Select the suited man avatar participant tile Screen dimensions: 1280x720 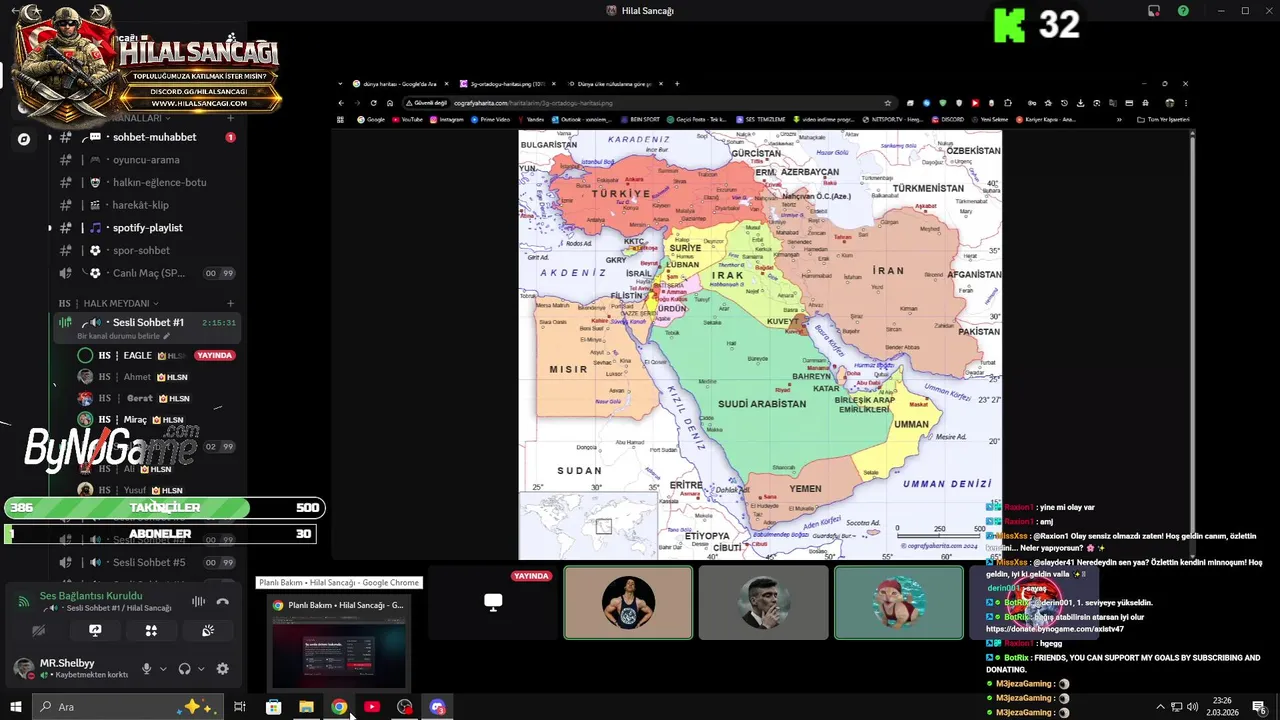[763, 602]
